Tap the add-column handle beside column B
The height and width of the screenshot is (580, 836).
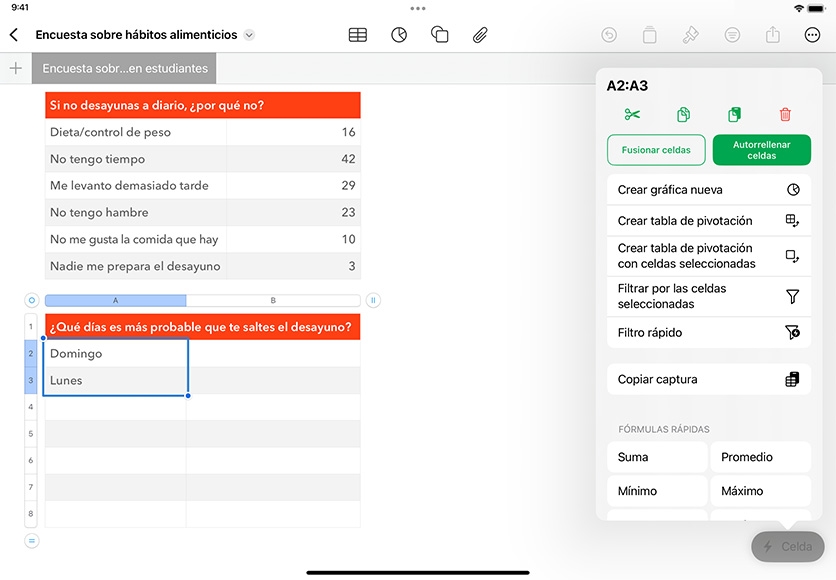click(373, 301)
